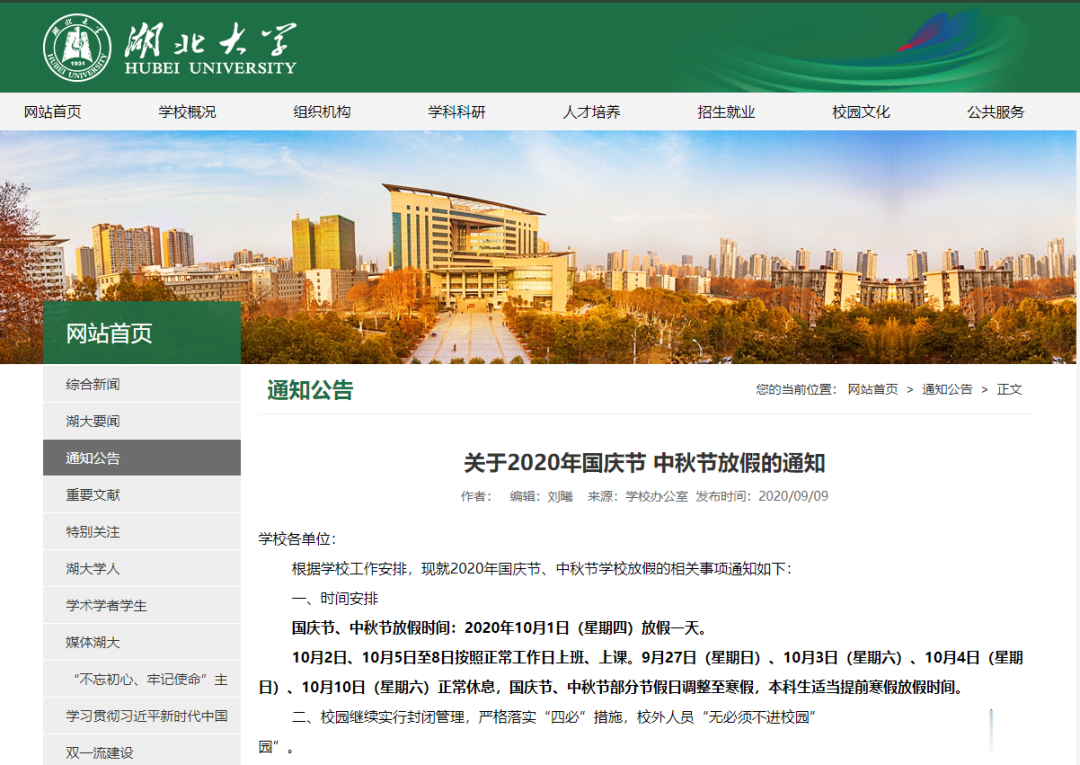This screenshot has height=765, width=1080.
Task: Navigate to 招生就业 from top menu
Action: [x=724, y=111]
